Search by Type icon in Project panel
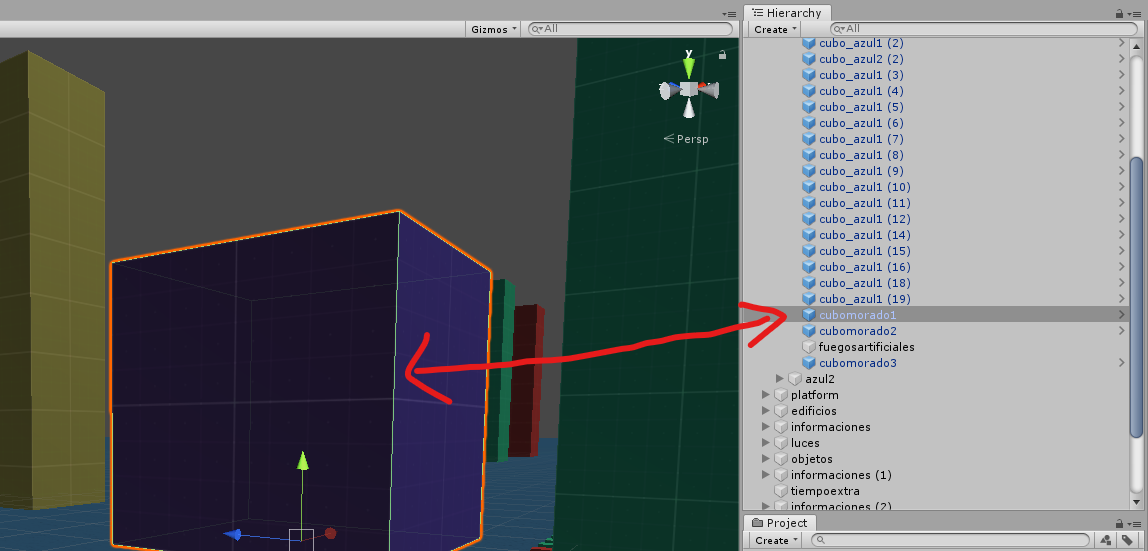The height and width of the screenshot is (551, 1148). coord(1108,540)
